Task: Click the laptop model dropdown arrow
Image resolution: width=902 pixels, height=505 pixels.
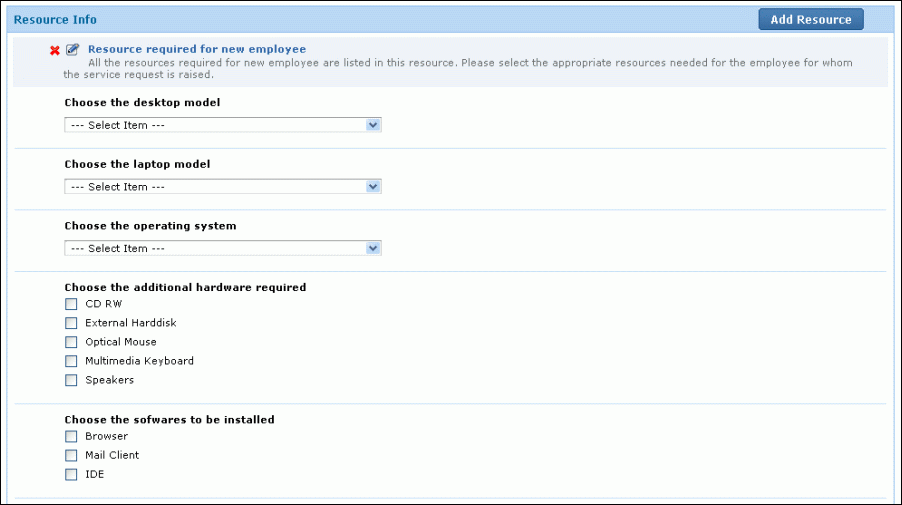Action: point(373,187)
